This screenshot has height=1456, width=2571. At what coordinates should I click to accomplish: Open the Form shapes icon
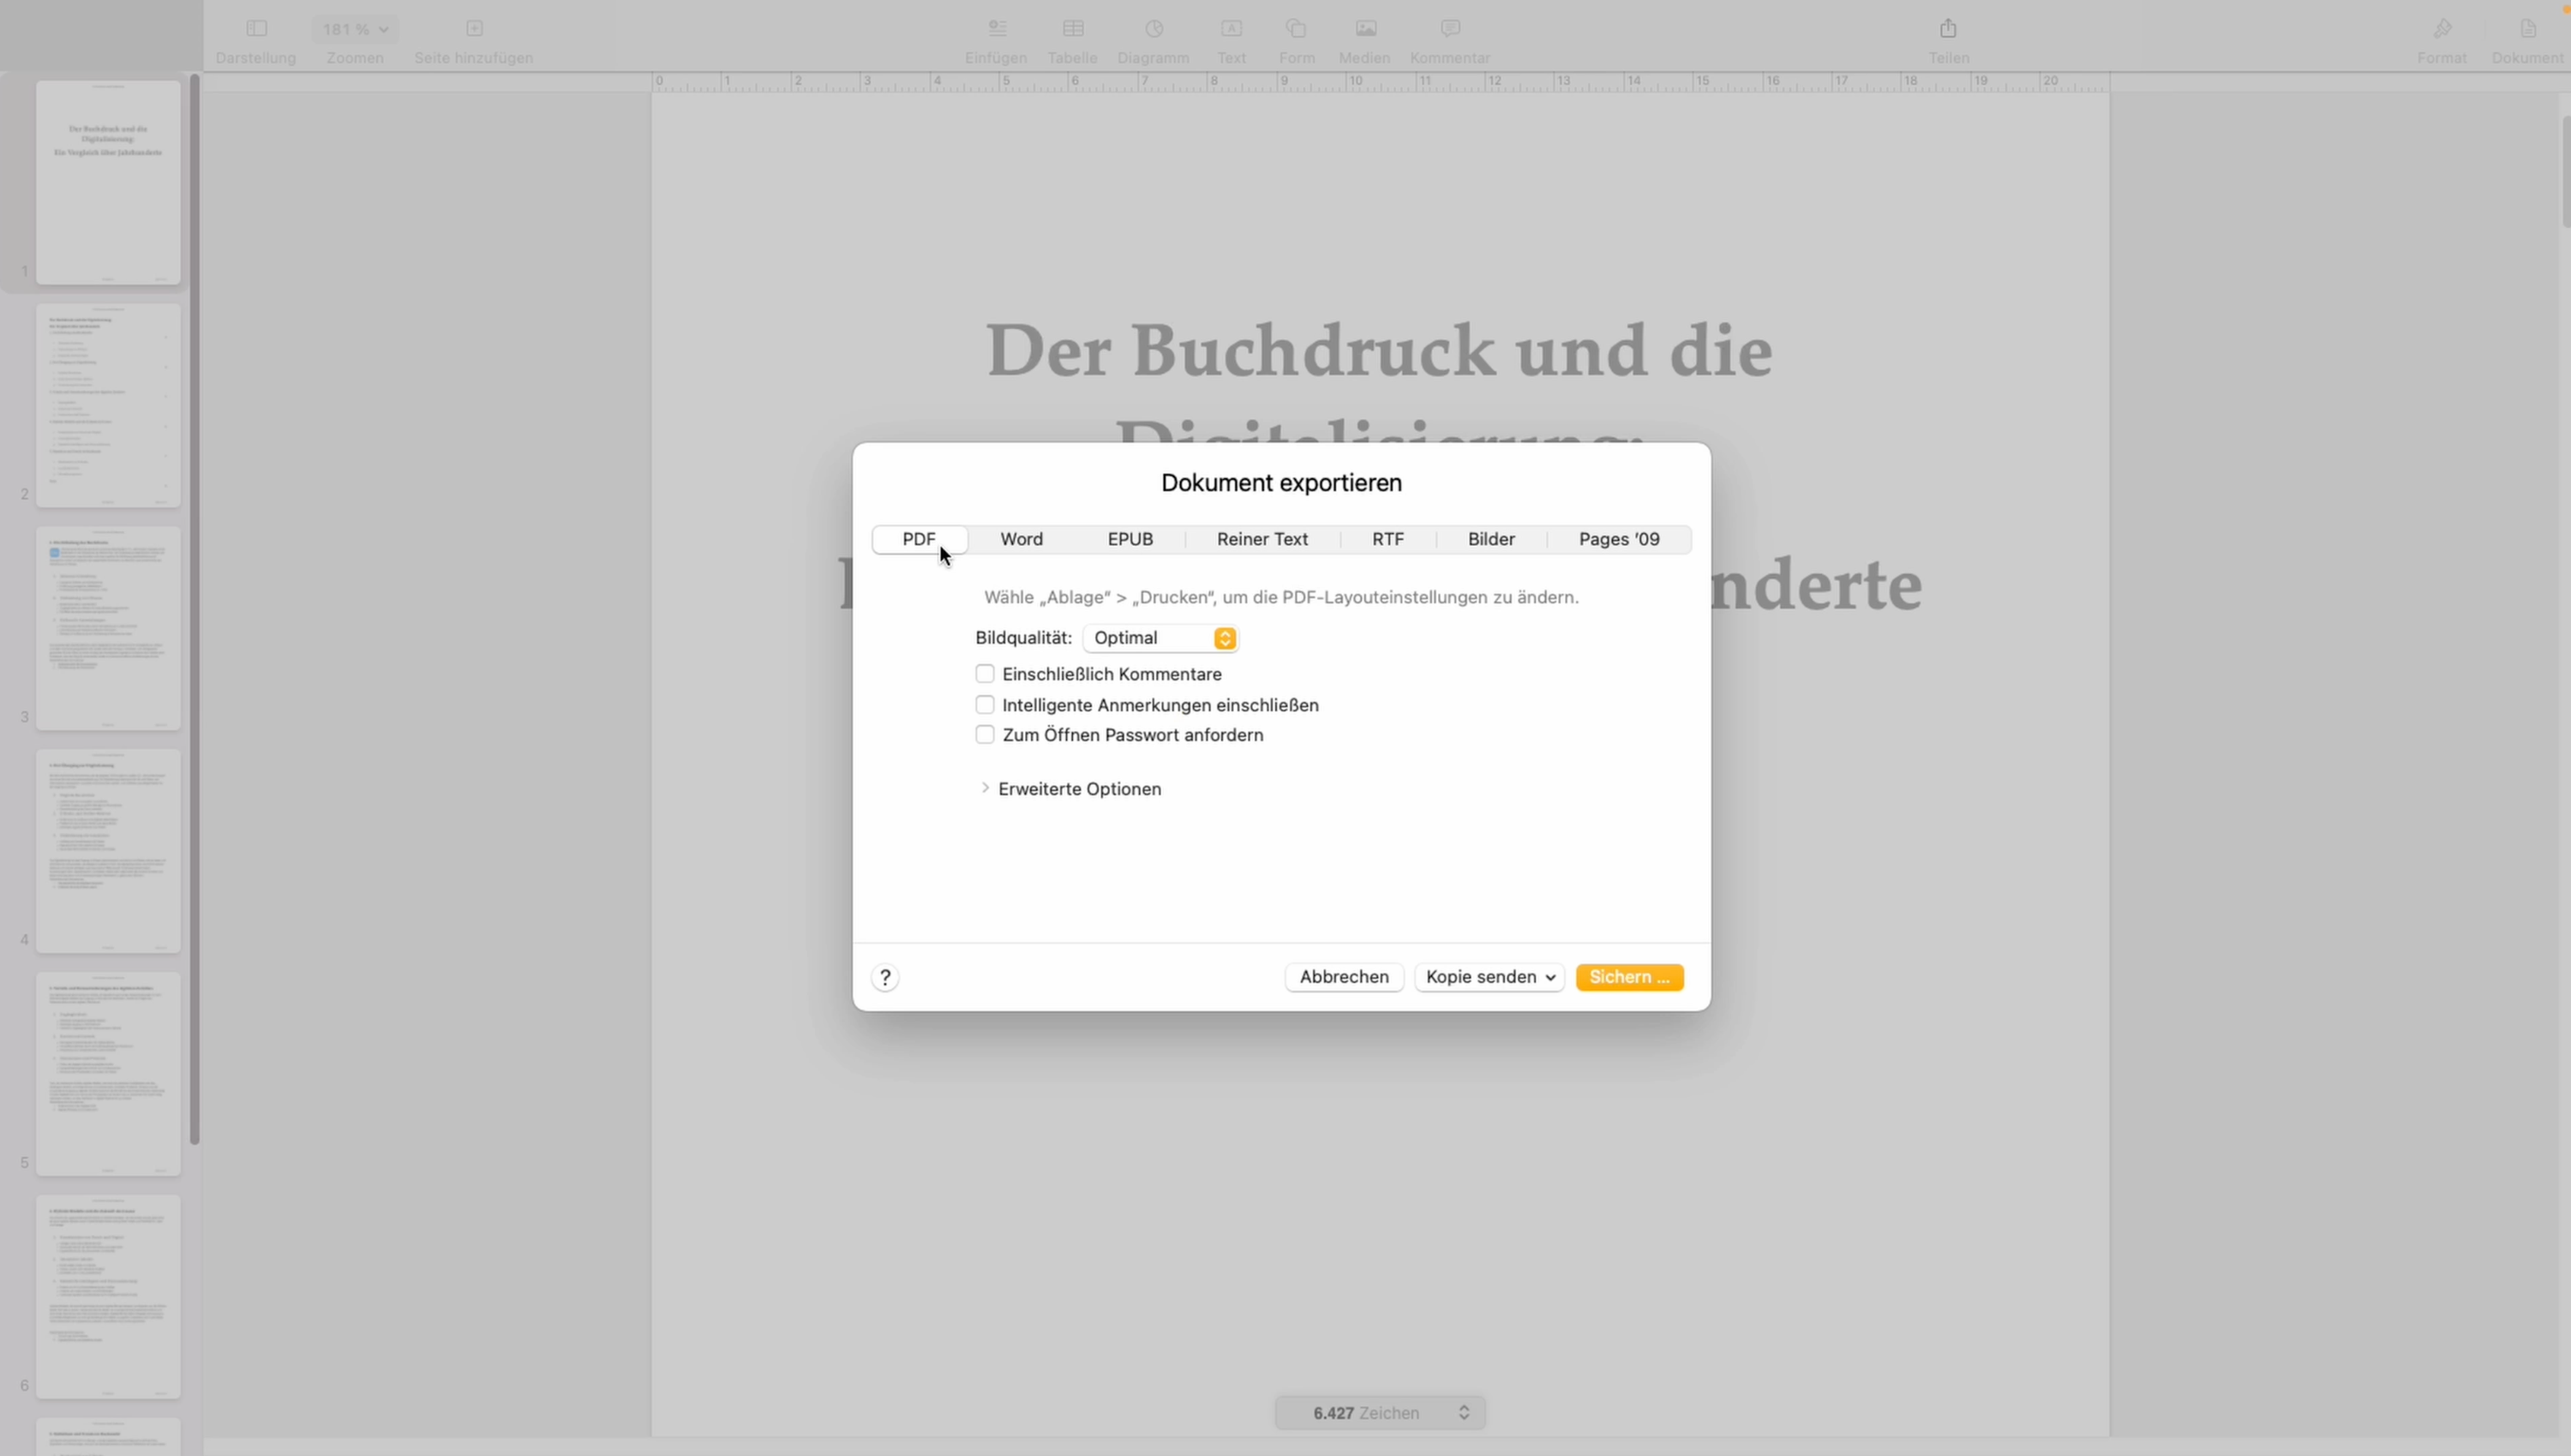pyautogui.click(x=1297, y=28)
